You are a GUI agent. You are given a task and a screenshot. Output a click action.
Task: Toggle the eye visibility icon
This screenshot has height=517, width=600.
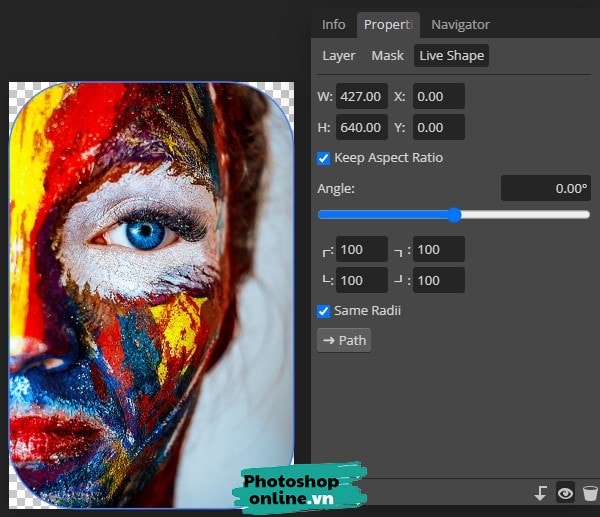point(565,493)
